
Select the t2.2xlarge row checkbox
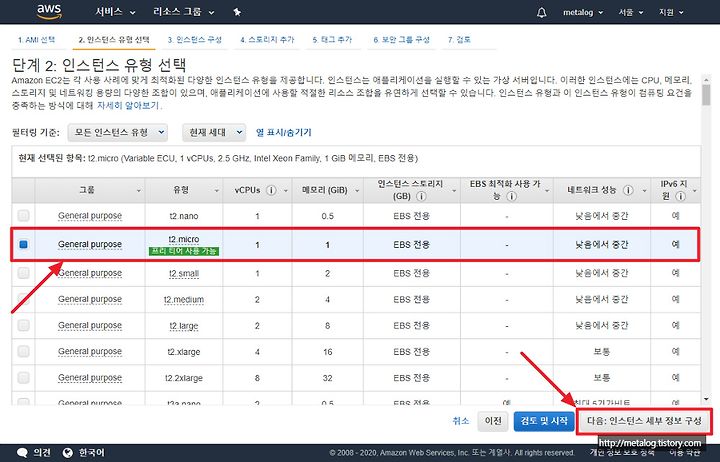23,377
